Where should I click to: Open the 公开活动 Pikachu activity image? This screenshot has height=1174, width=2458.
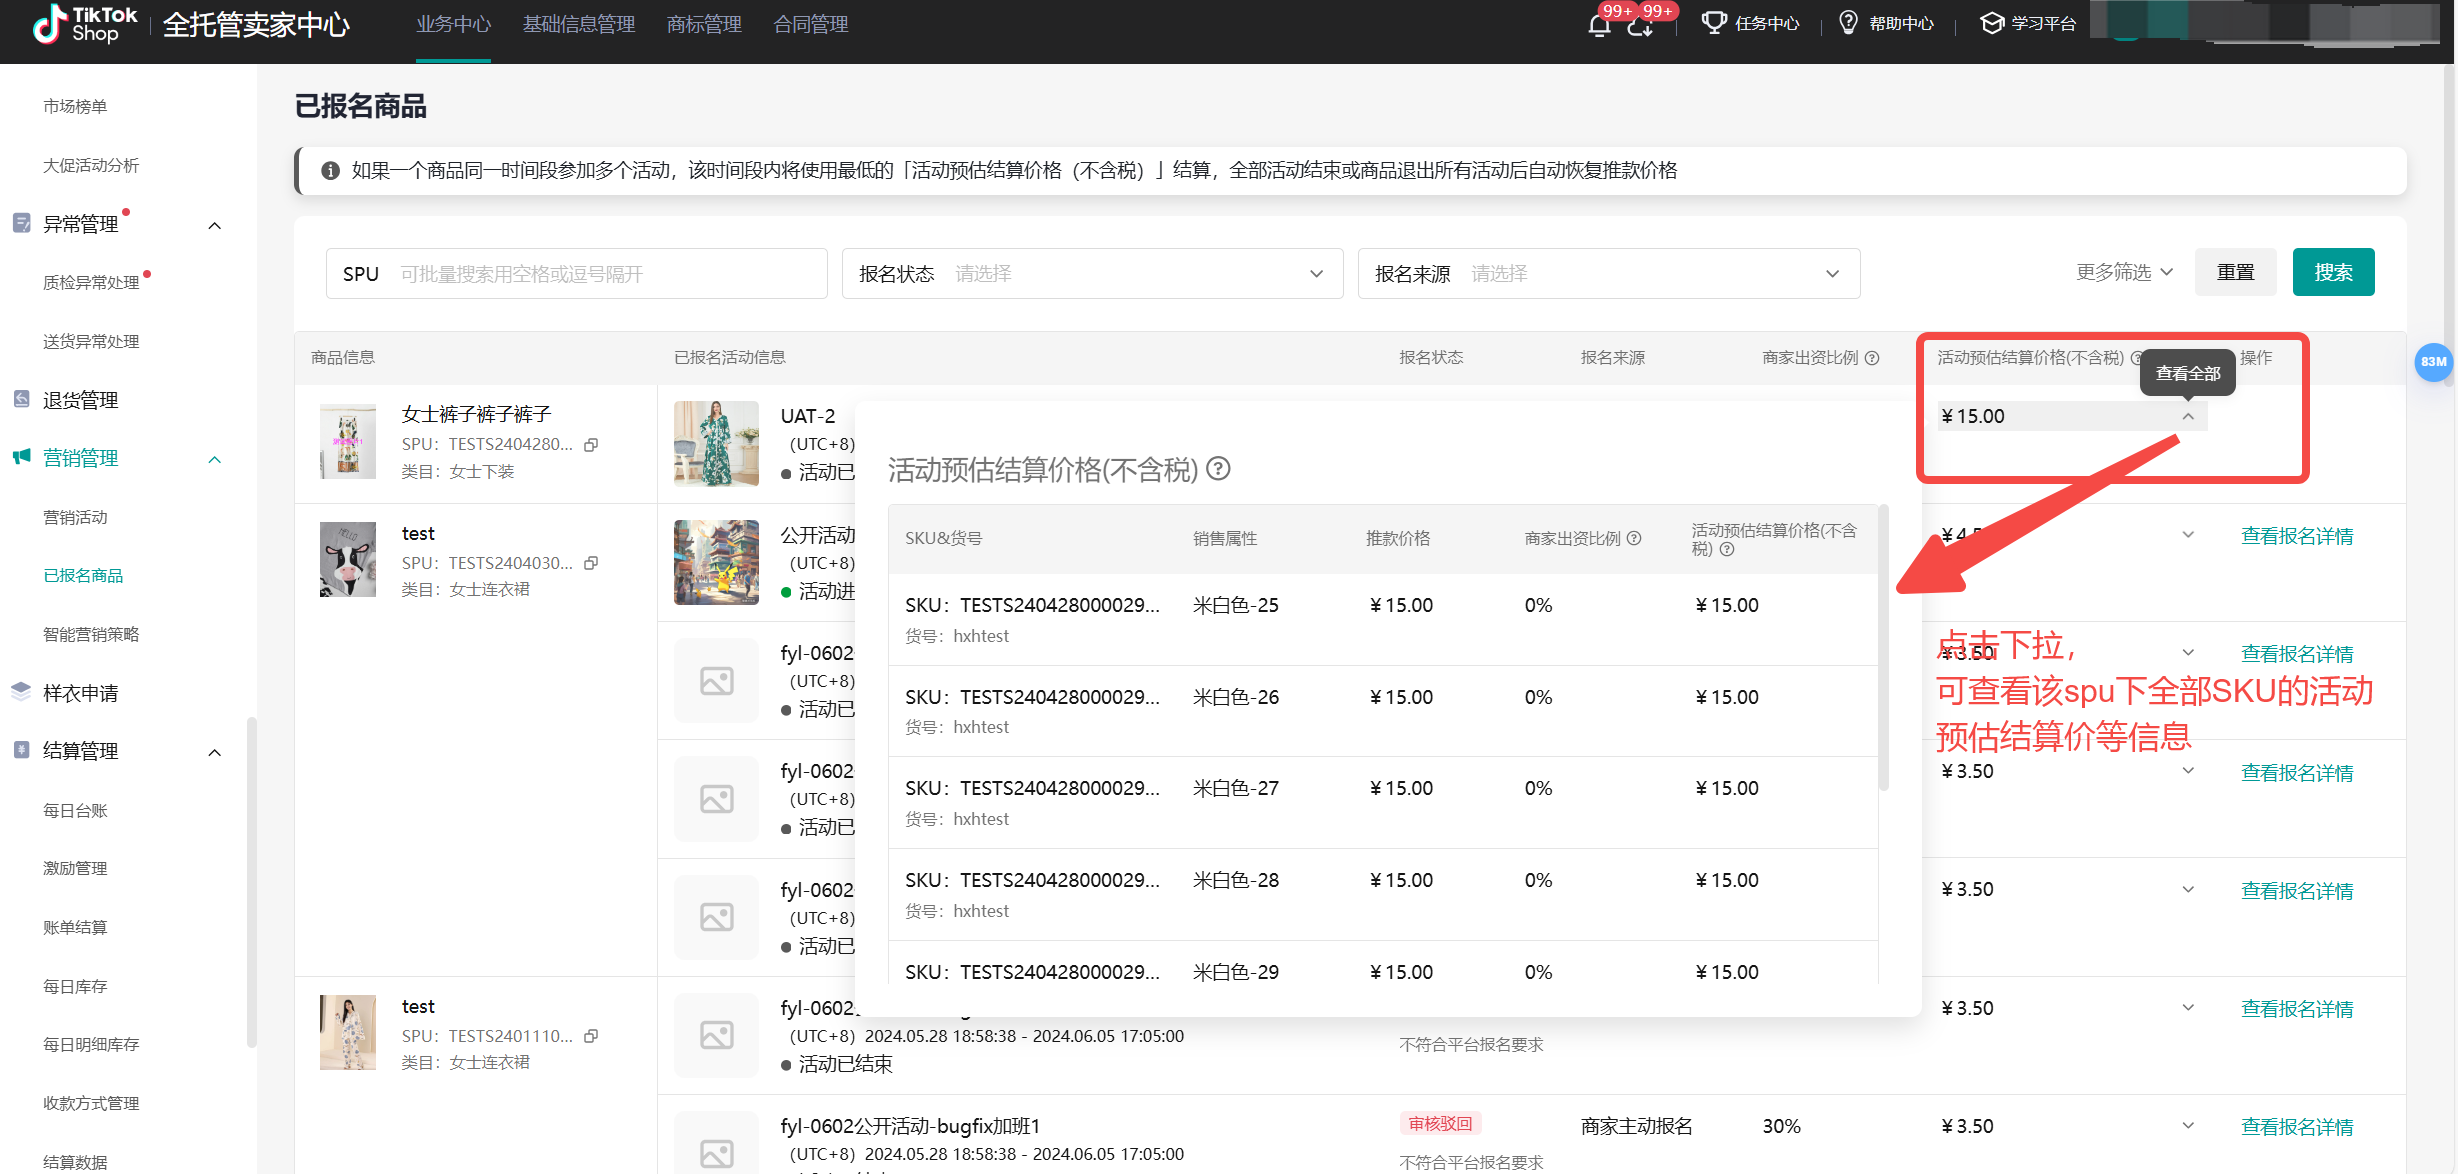tap(716, 562)
